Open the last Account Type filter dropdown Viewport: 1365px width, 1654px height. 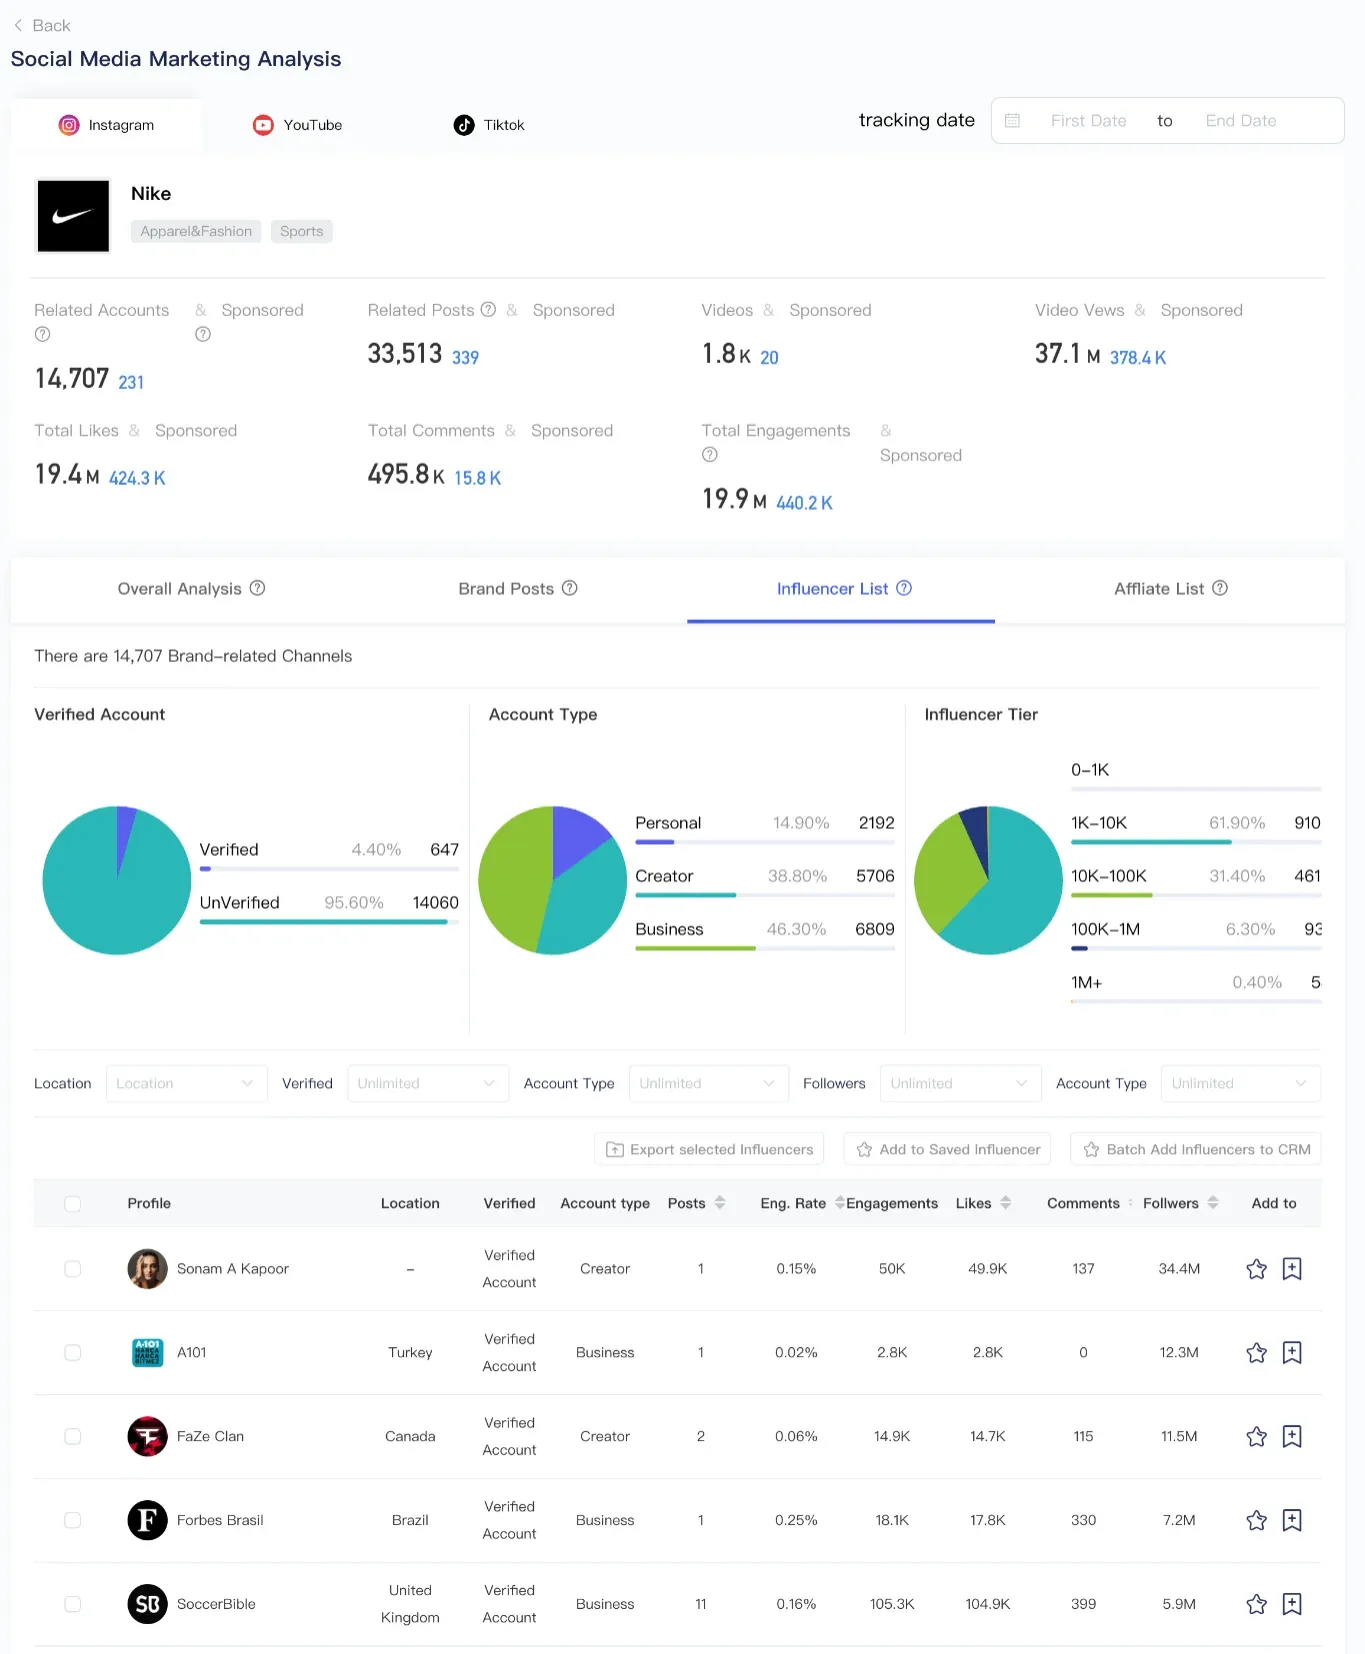click(1241, 1084)
